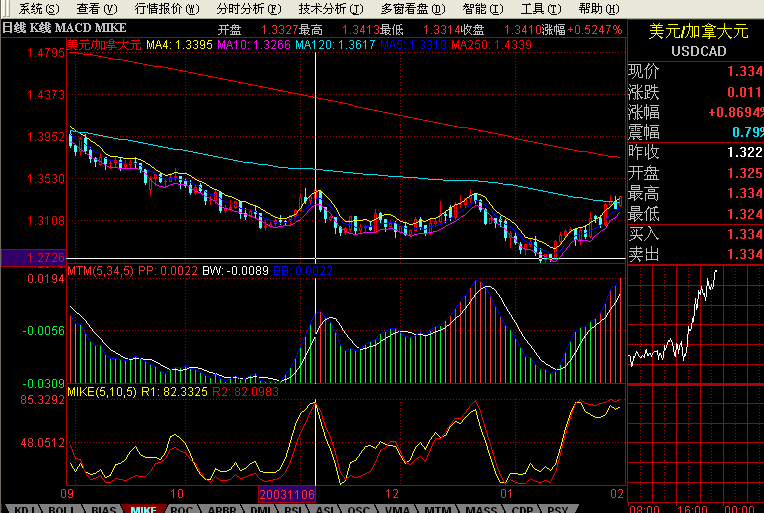Image resolution: width=764 pixels, height=513 pixels.
Task: Click the MA4: 1.3395 moving average label
Action: [179, 45]
